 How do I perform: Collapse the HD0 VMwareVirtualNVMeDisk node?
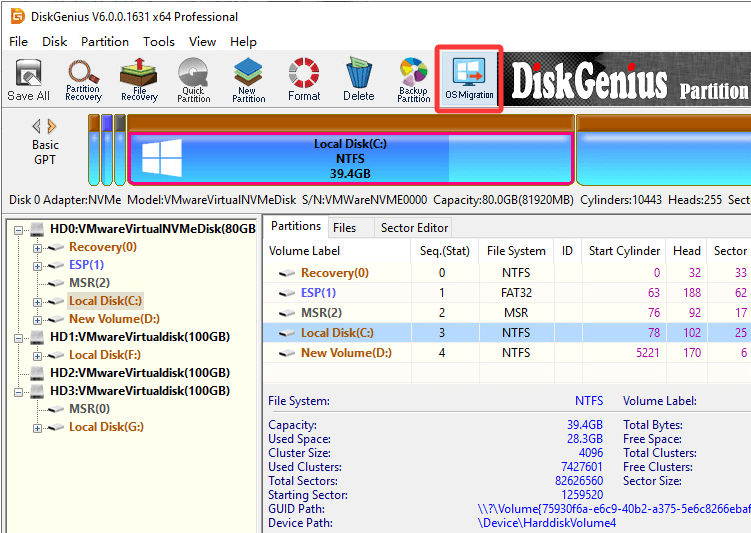[18, 229]
